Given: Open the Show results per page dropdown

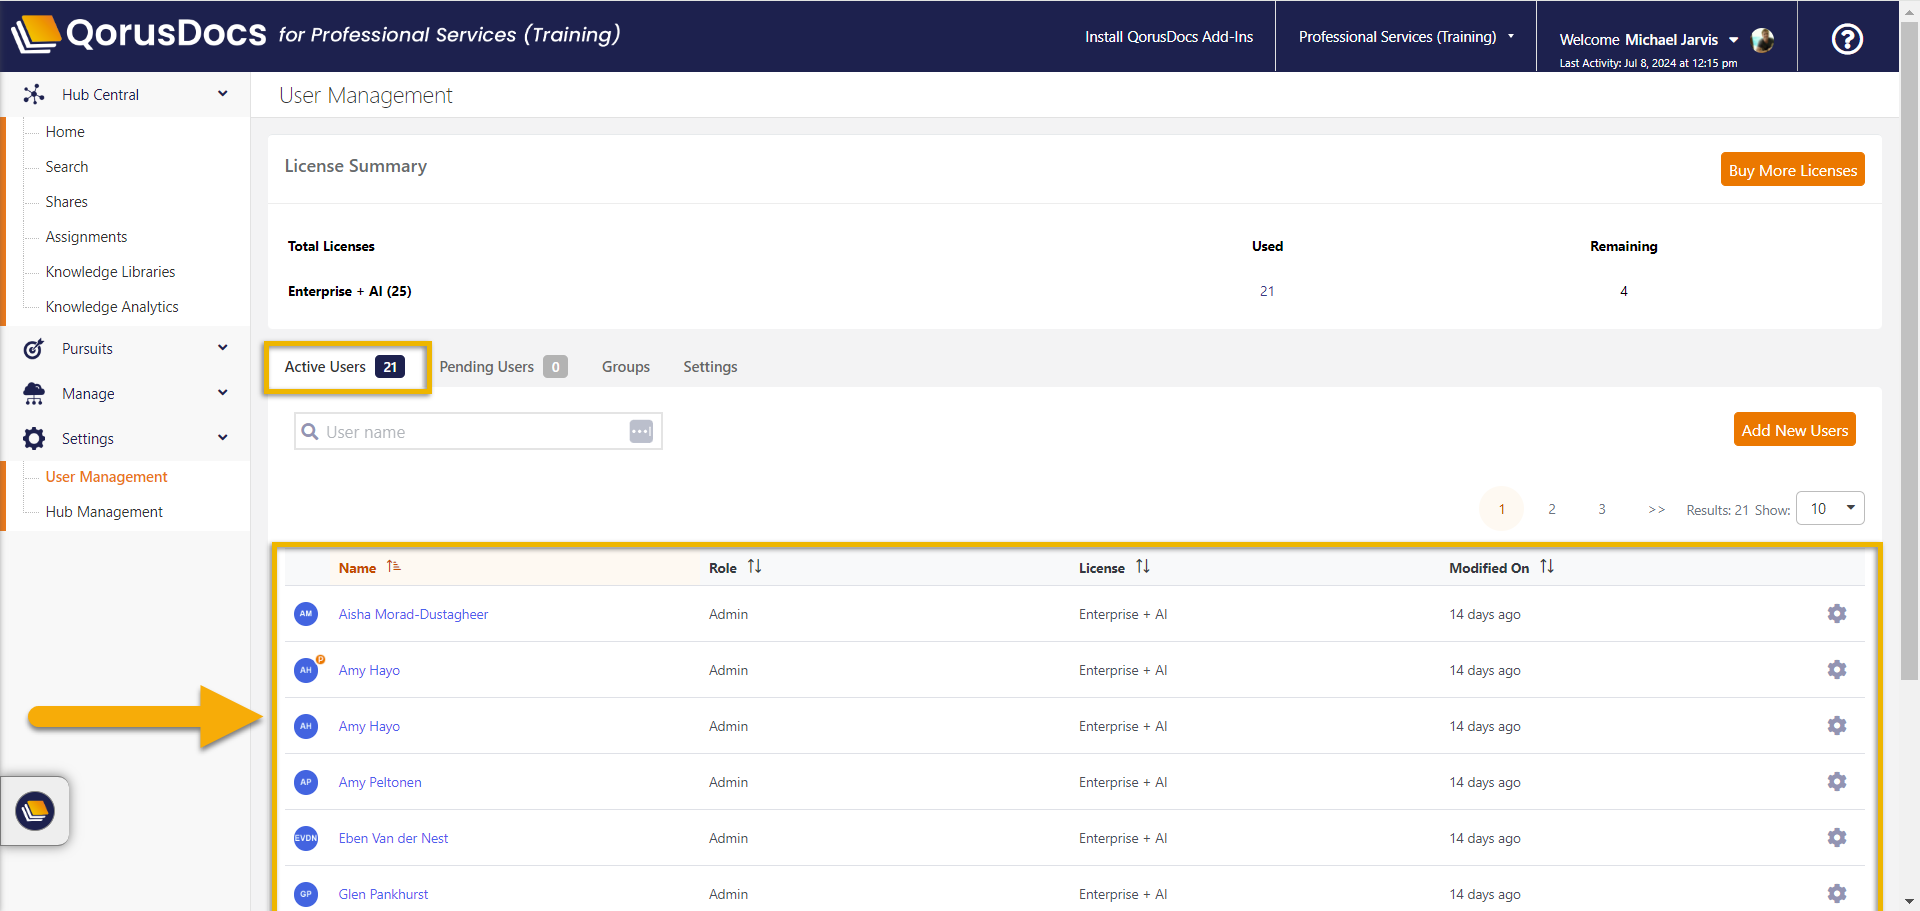Looking at the screenshot, I should [x=1830, y=509].
